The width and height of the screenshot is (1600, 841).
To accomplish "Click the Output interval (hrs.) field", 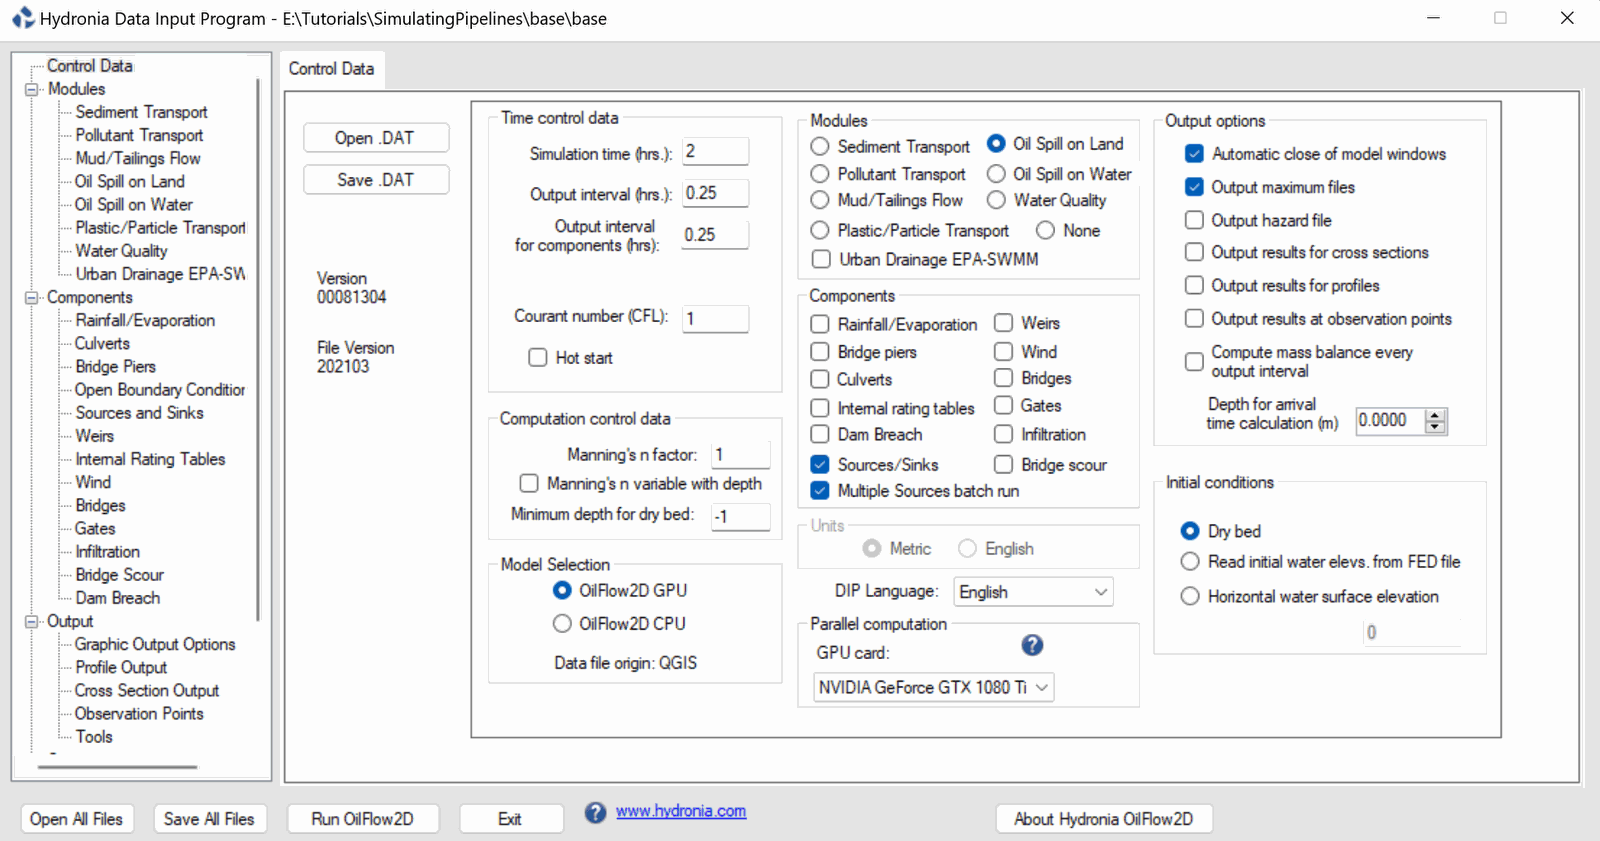I will tap(715, 193).
